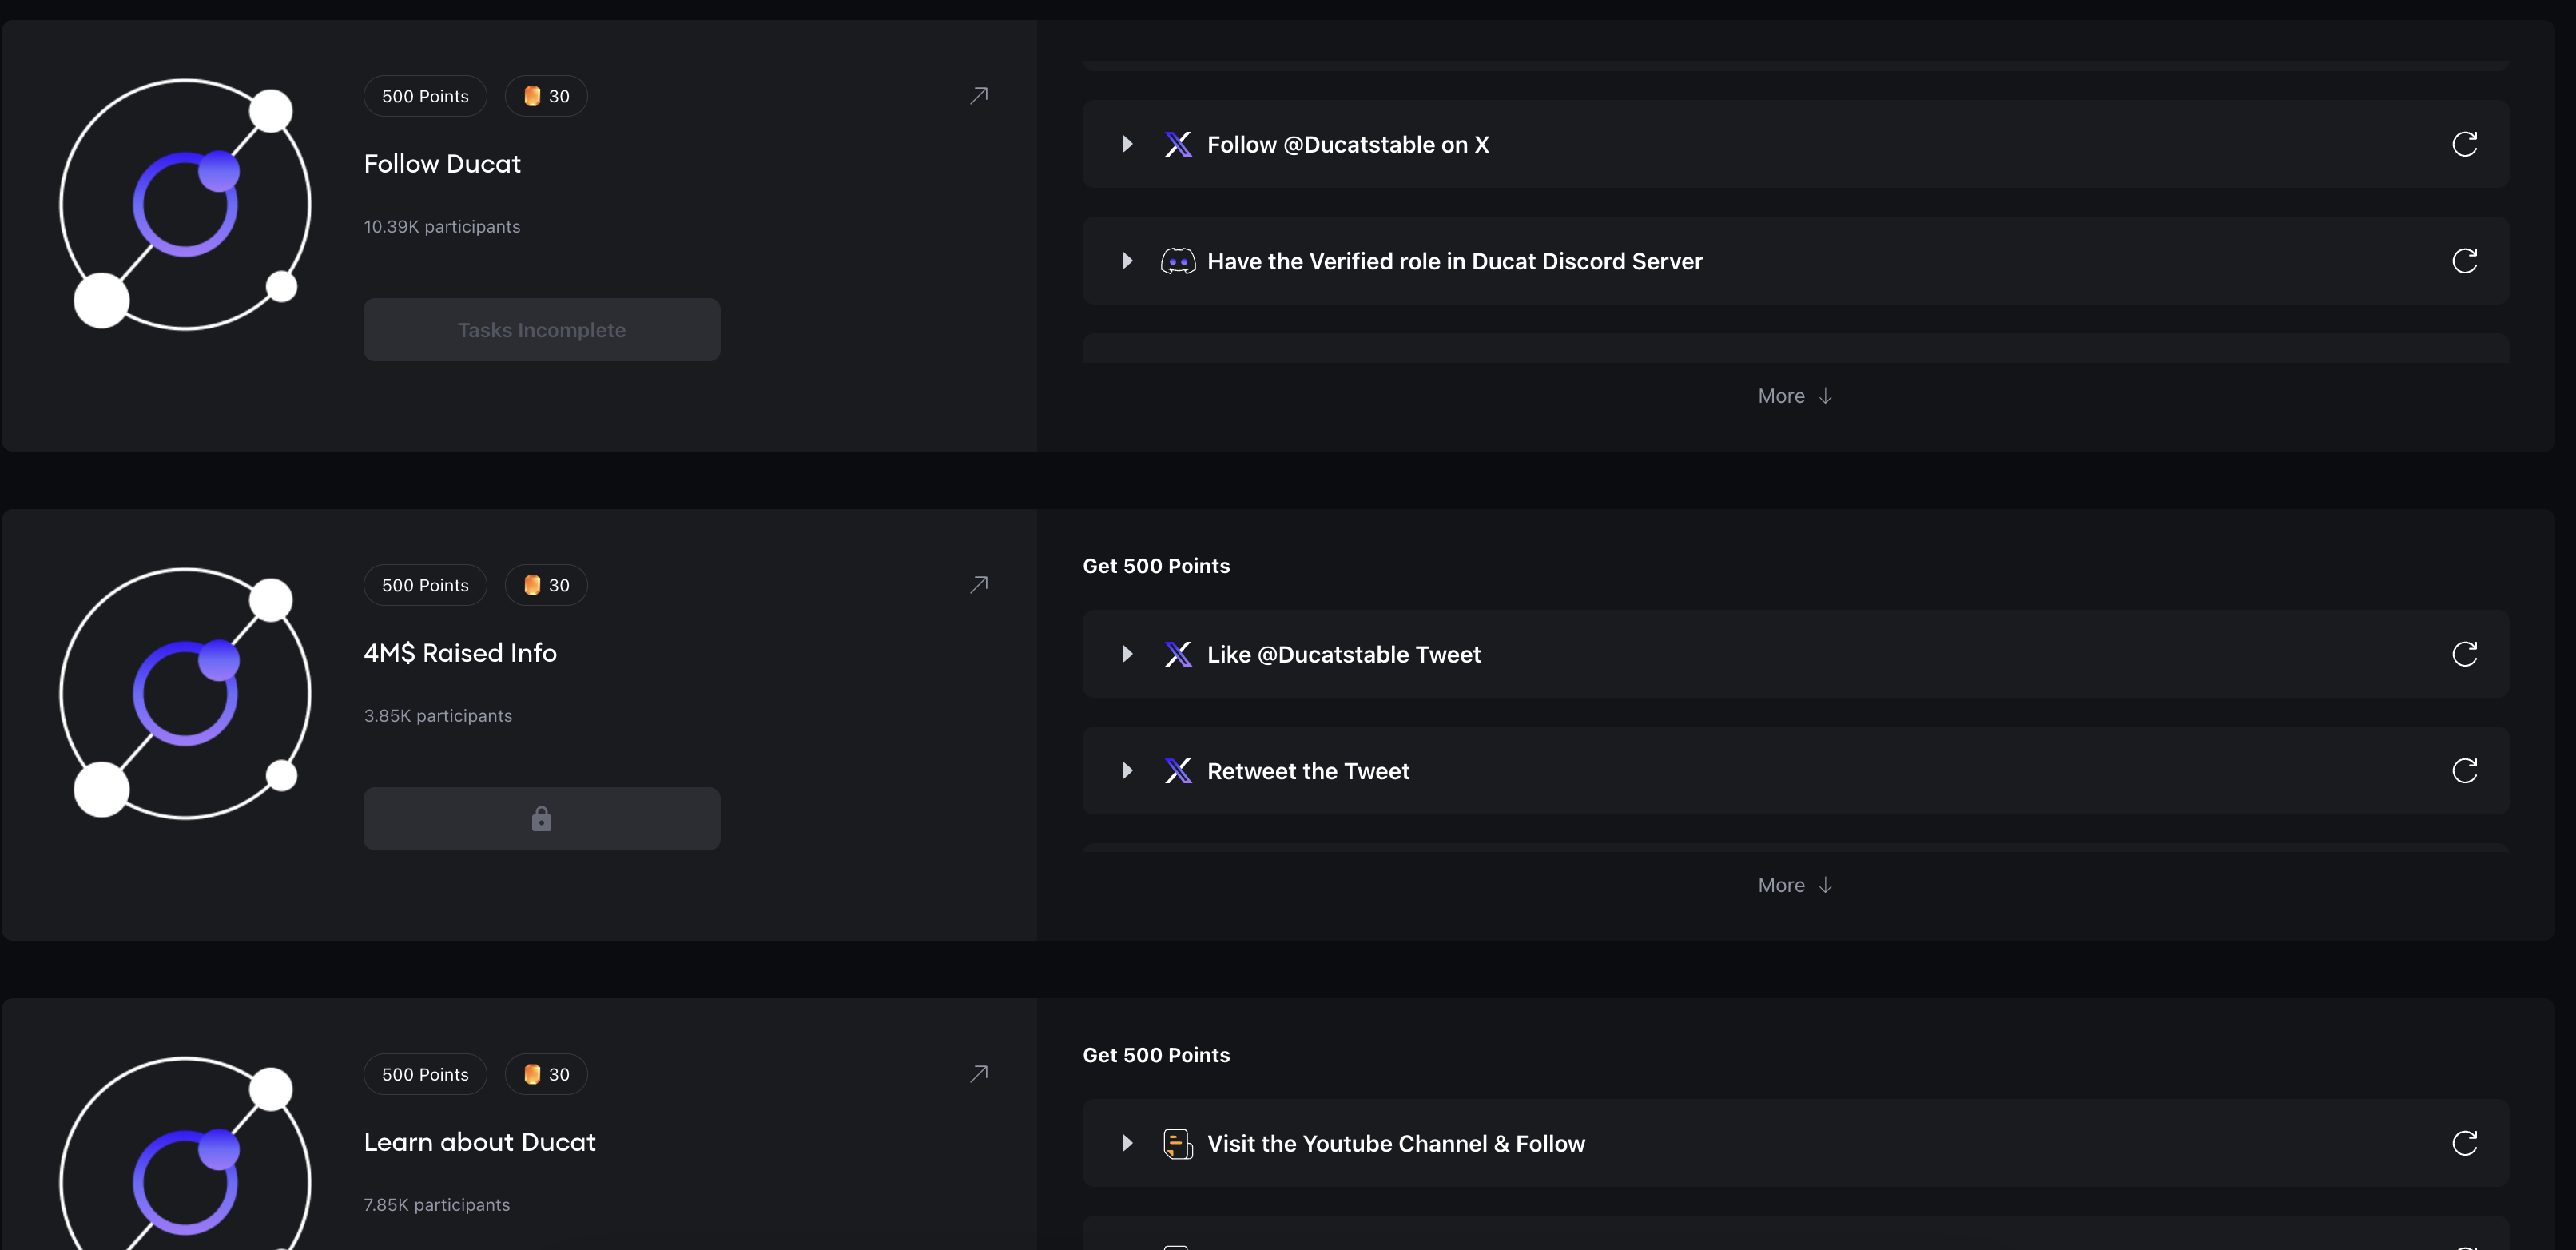This screenshot has height=1250, width=2576.
Task: Click the Tasks Incomplete button
Action: (x=541, y=330)
